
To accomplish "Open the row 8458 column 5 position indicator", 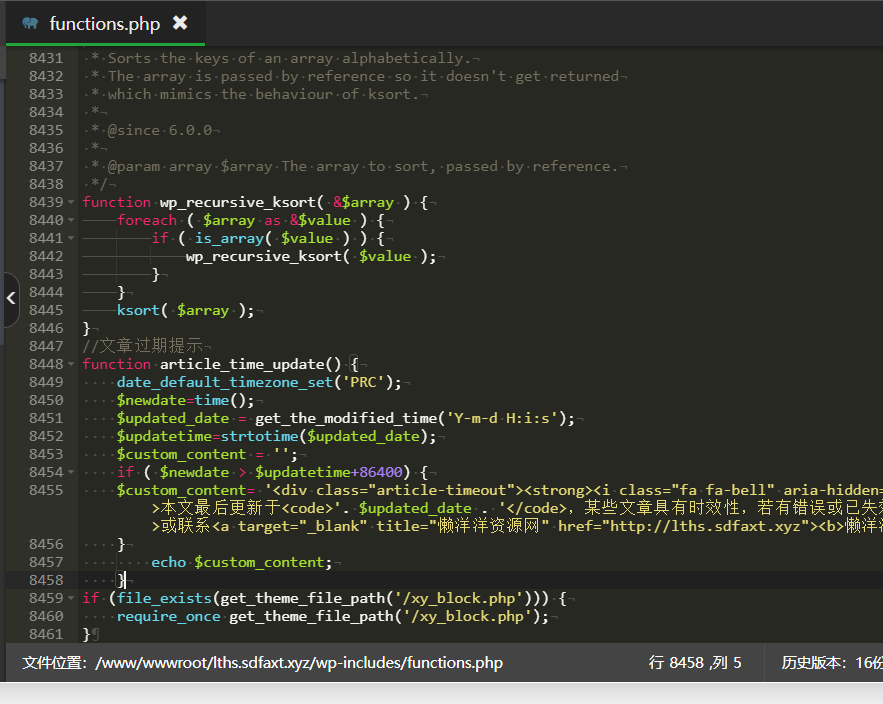I will tap(695, 663).
